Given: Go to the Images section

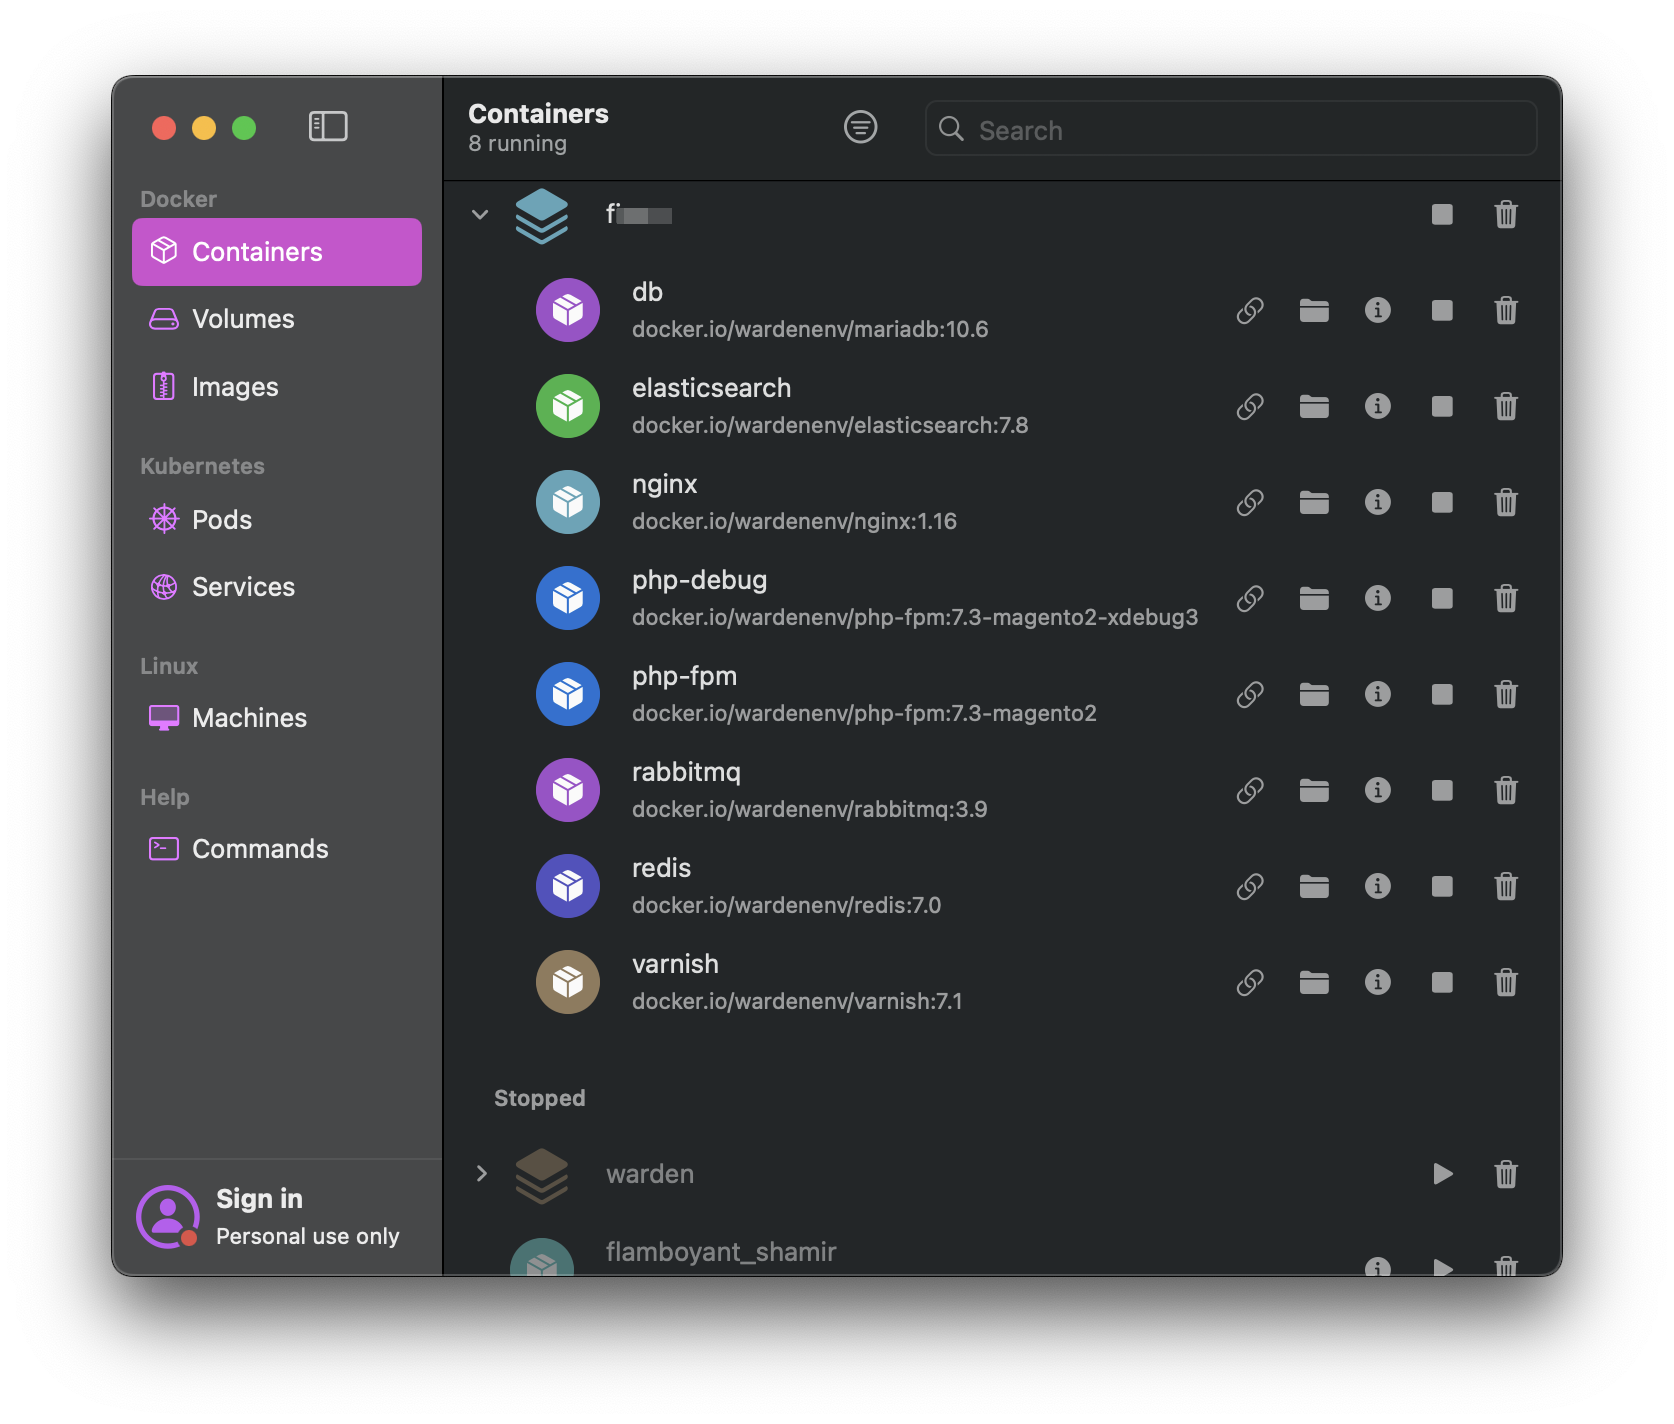Looking at the screenshot, I should coord(277,387).
